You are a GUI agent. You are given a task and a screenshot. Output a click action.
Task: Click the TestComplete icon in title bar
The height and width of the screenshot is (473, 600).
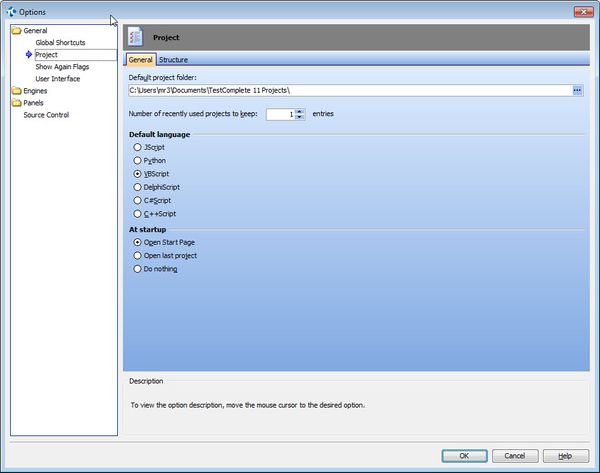(11, 11)
